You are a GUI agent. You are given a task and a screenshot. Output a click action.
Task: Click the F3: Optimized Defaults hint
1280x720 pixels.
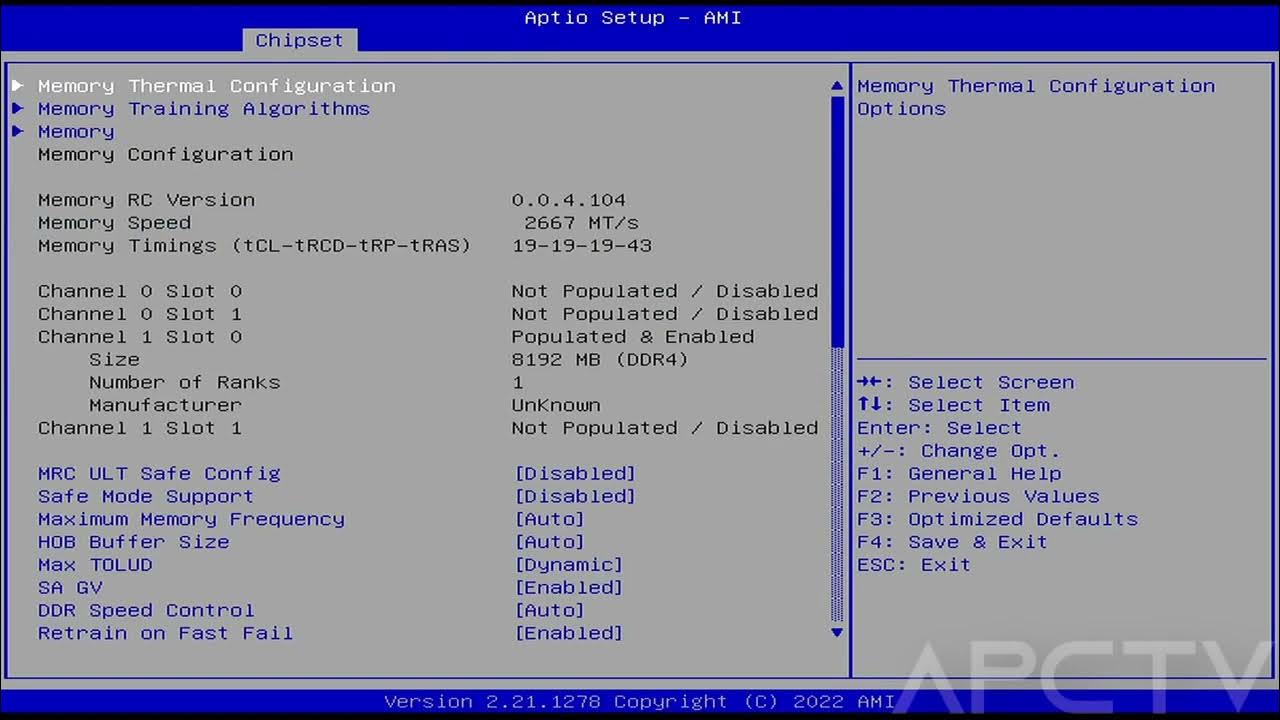(x=997, y=520)
